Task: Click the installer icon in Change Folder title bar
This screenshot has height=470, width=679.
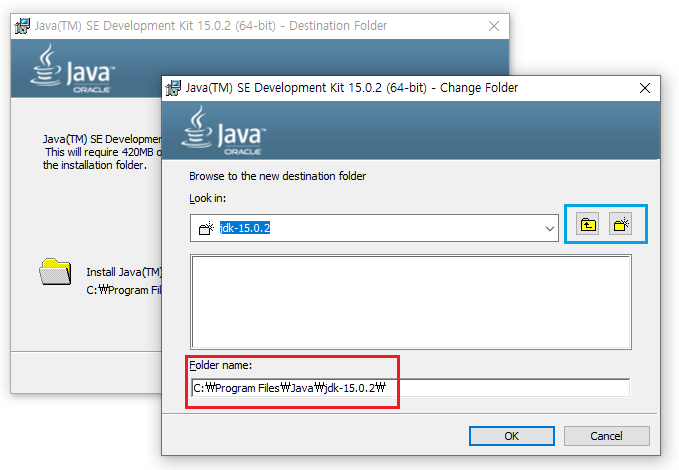Action: tap(173, 88)
